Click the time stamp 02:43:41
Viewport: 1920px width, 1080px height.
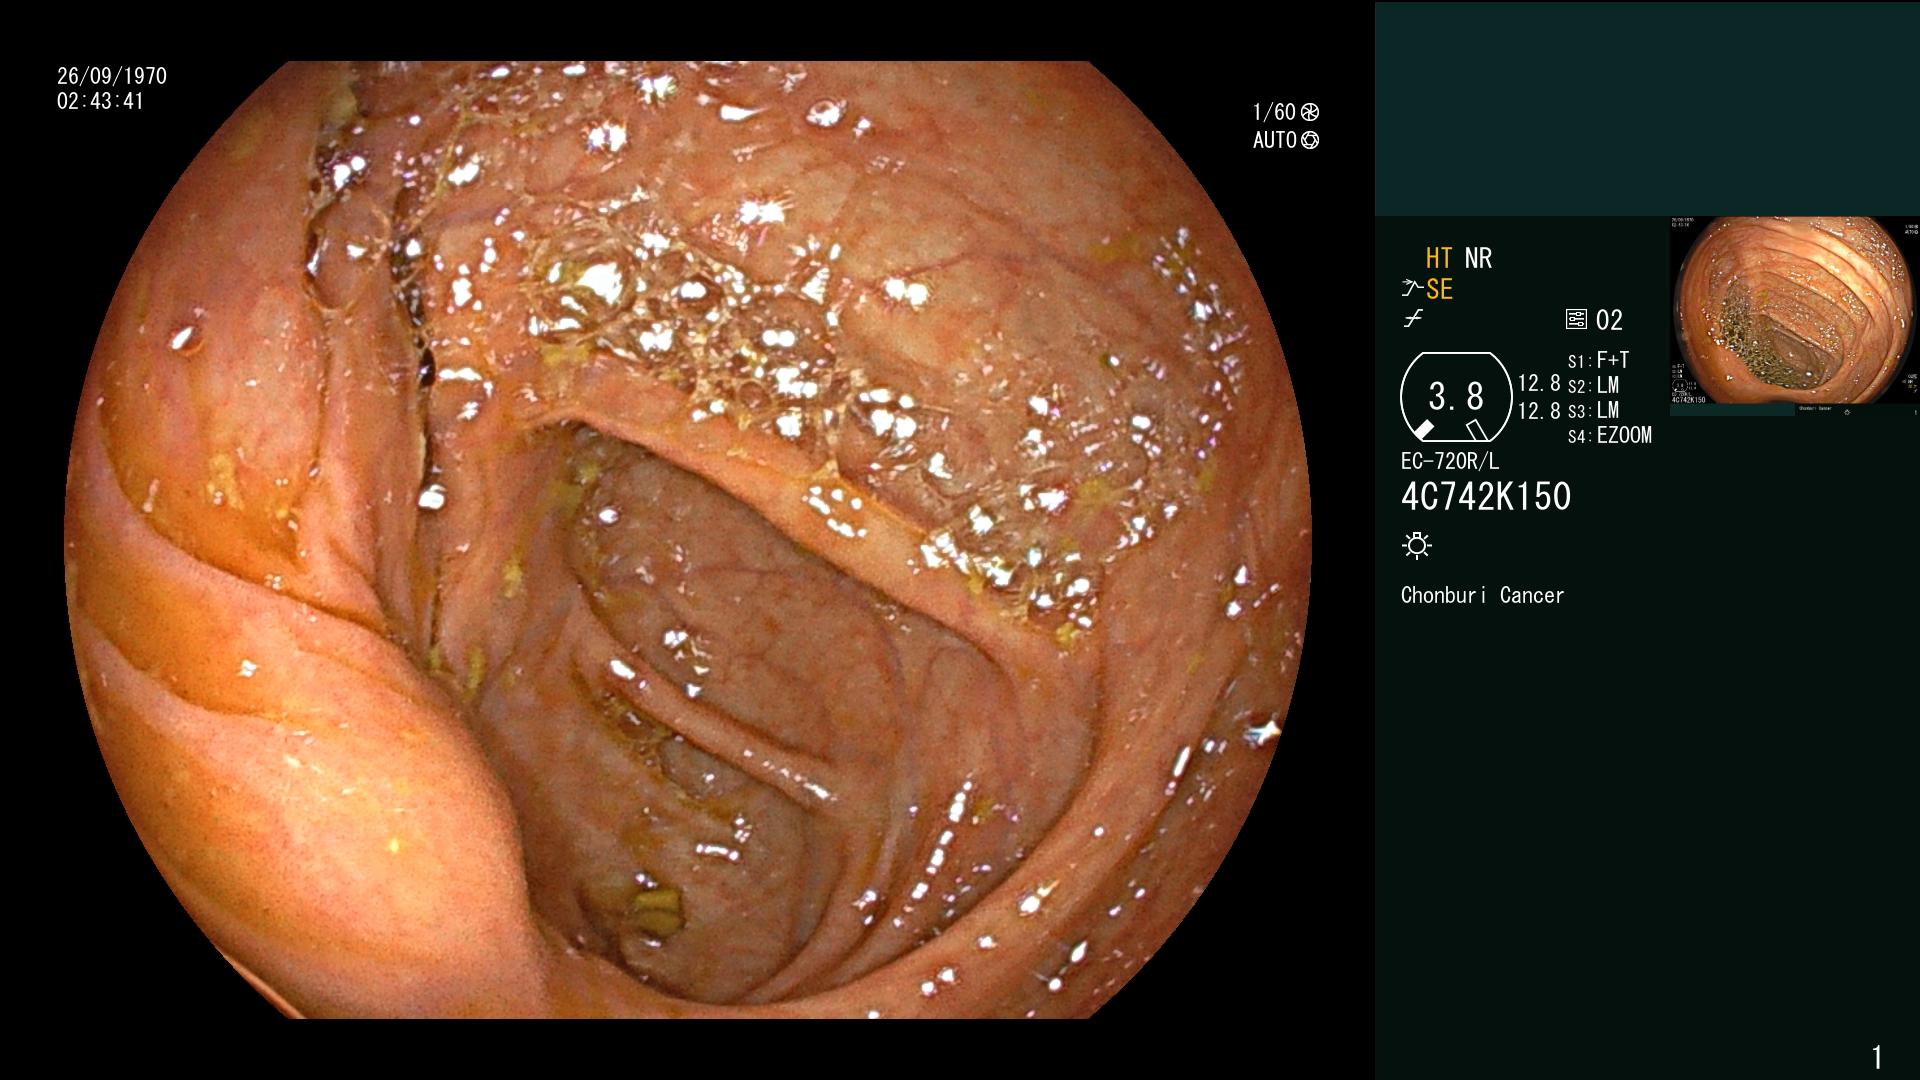(x=100, y=101)
